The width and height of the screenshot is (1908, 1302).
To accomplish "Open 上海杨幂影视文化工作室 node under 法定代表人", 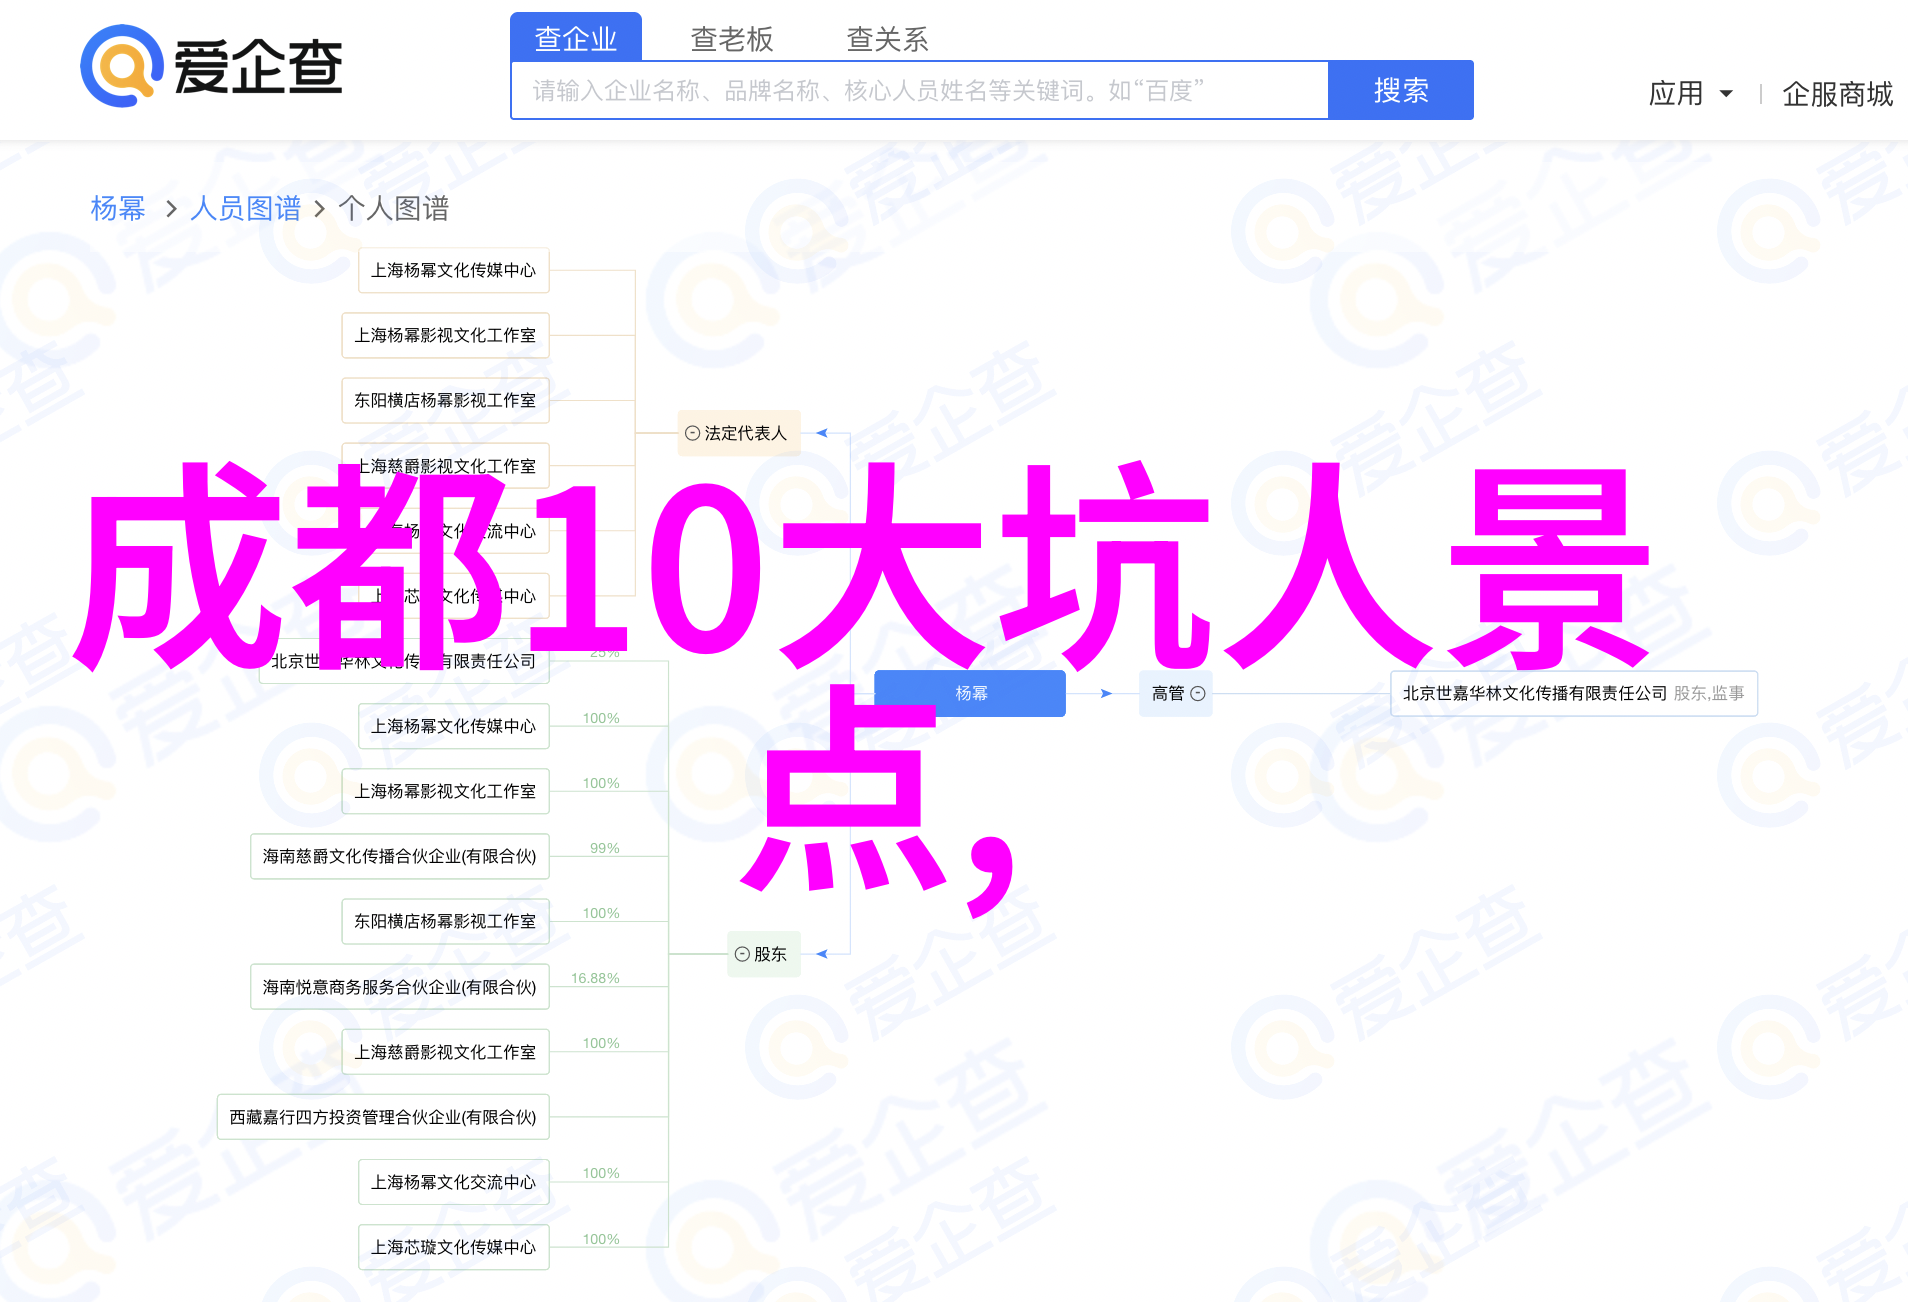I will point(446,335).
